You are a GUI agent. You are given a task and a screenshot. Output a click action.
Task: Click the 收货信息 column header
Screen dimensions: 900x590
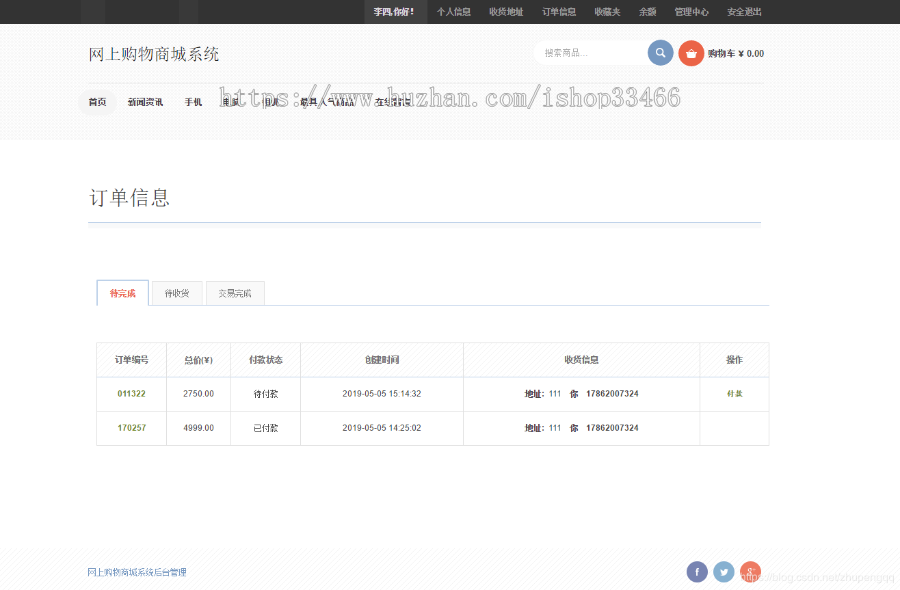(581, 360)
